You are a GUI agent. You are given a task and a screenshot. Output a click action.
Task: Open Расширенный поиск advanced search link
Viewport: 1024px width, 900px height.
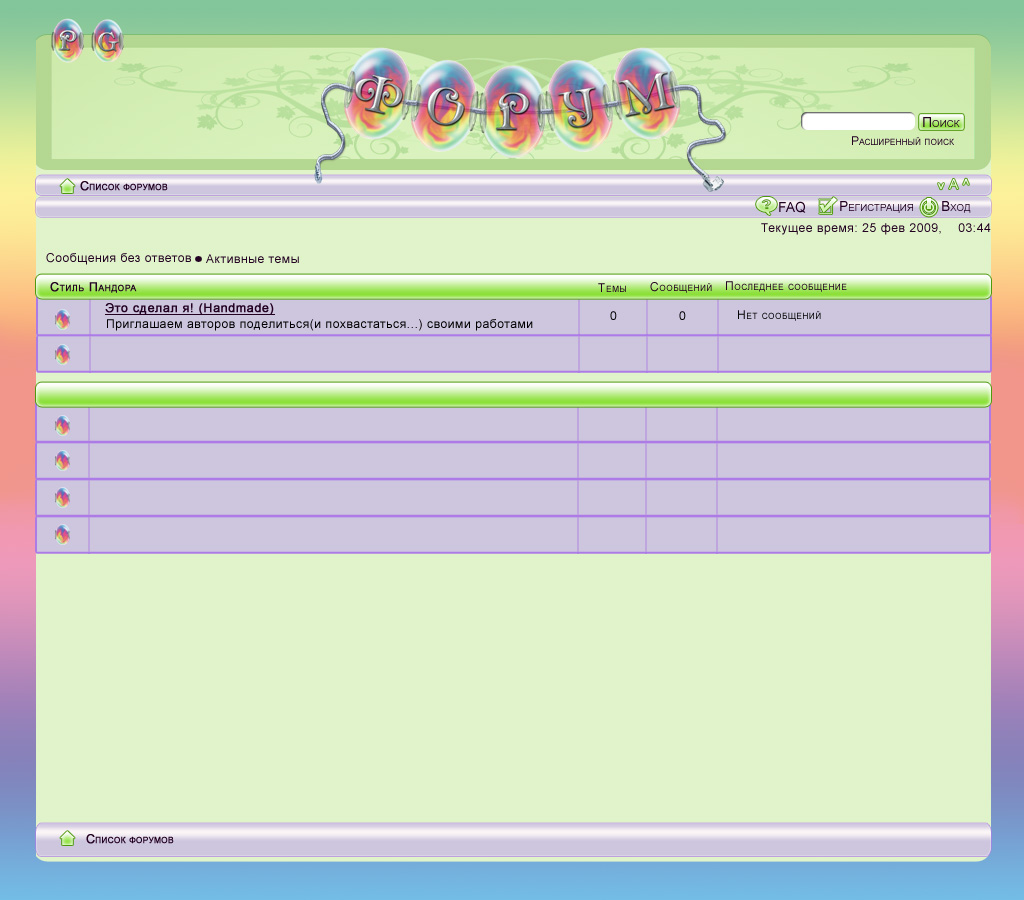tap(902, 141)
